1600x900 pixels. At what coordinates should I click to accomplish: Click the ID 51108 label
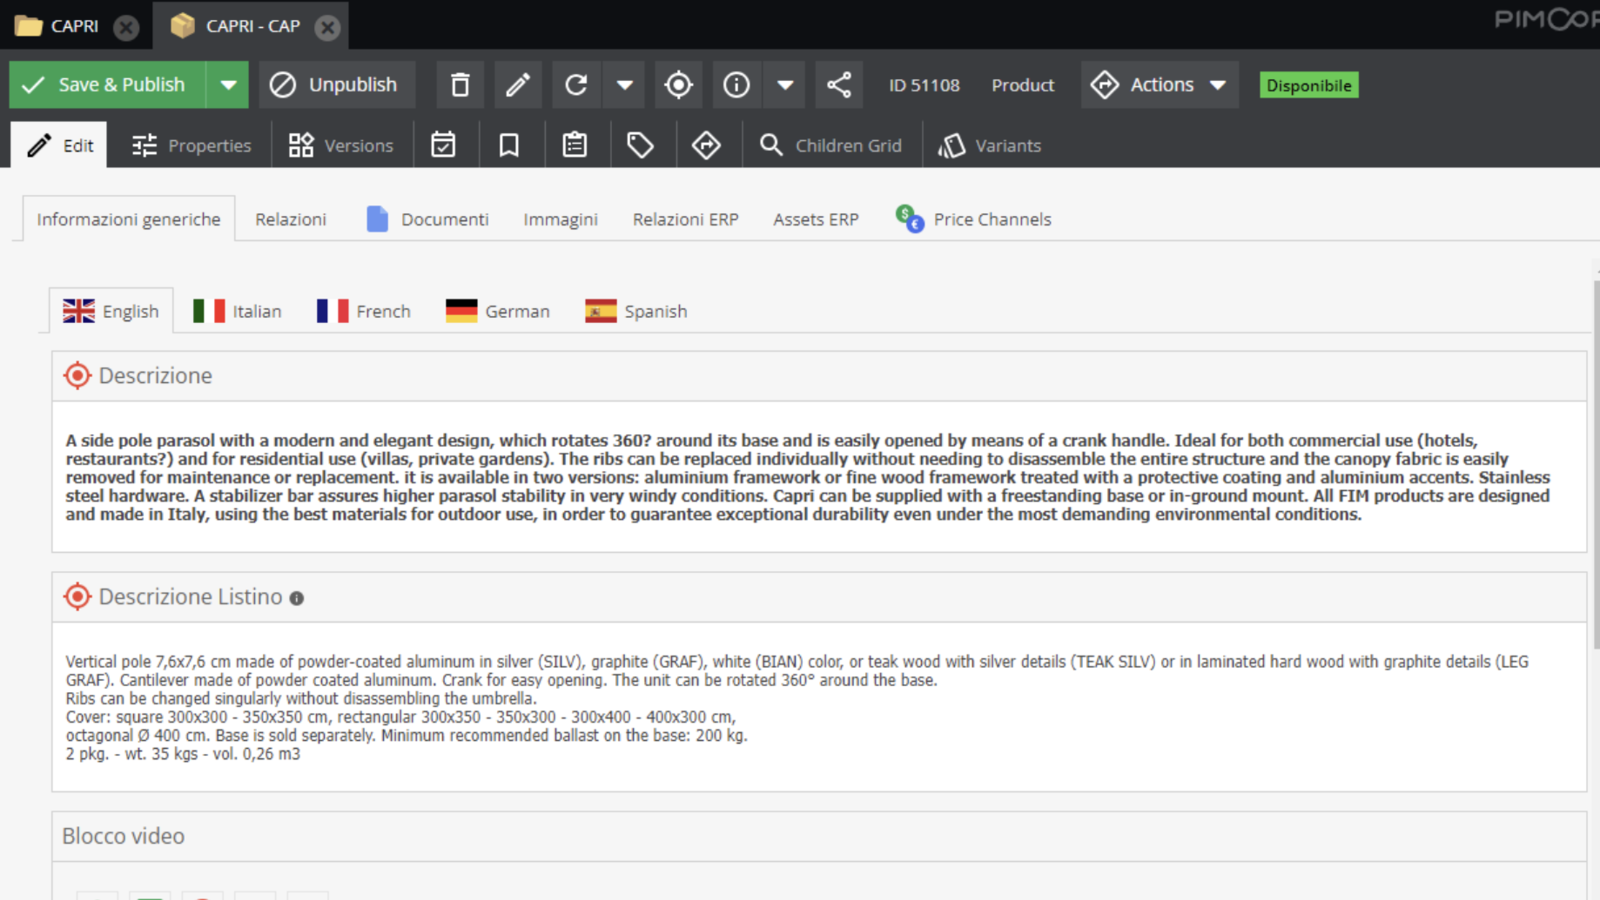point(924,86)
